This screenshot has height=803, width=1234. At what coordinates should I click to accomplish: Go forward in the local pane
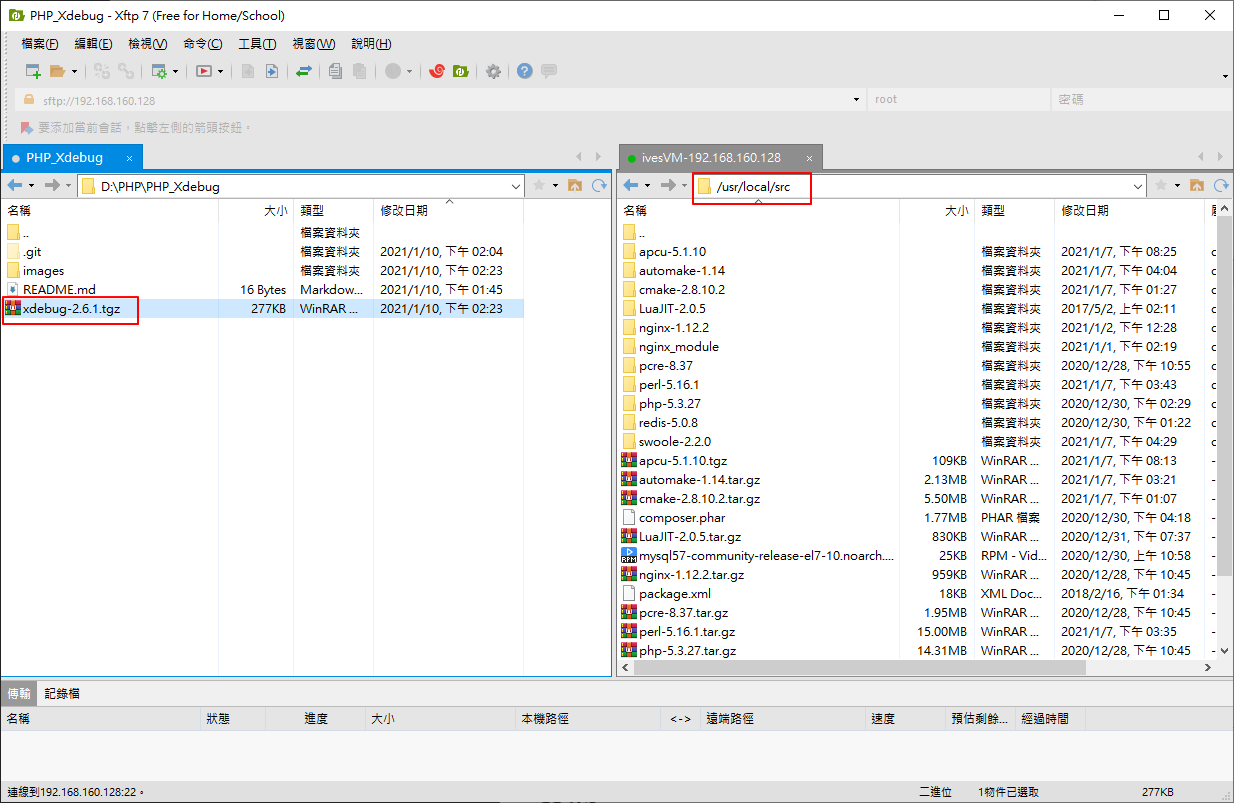pos(54,186)
